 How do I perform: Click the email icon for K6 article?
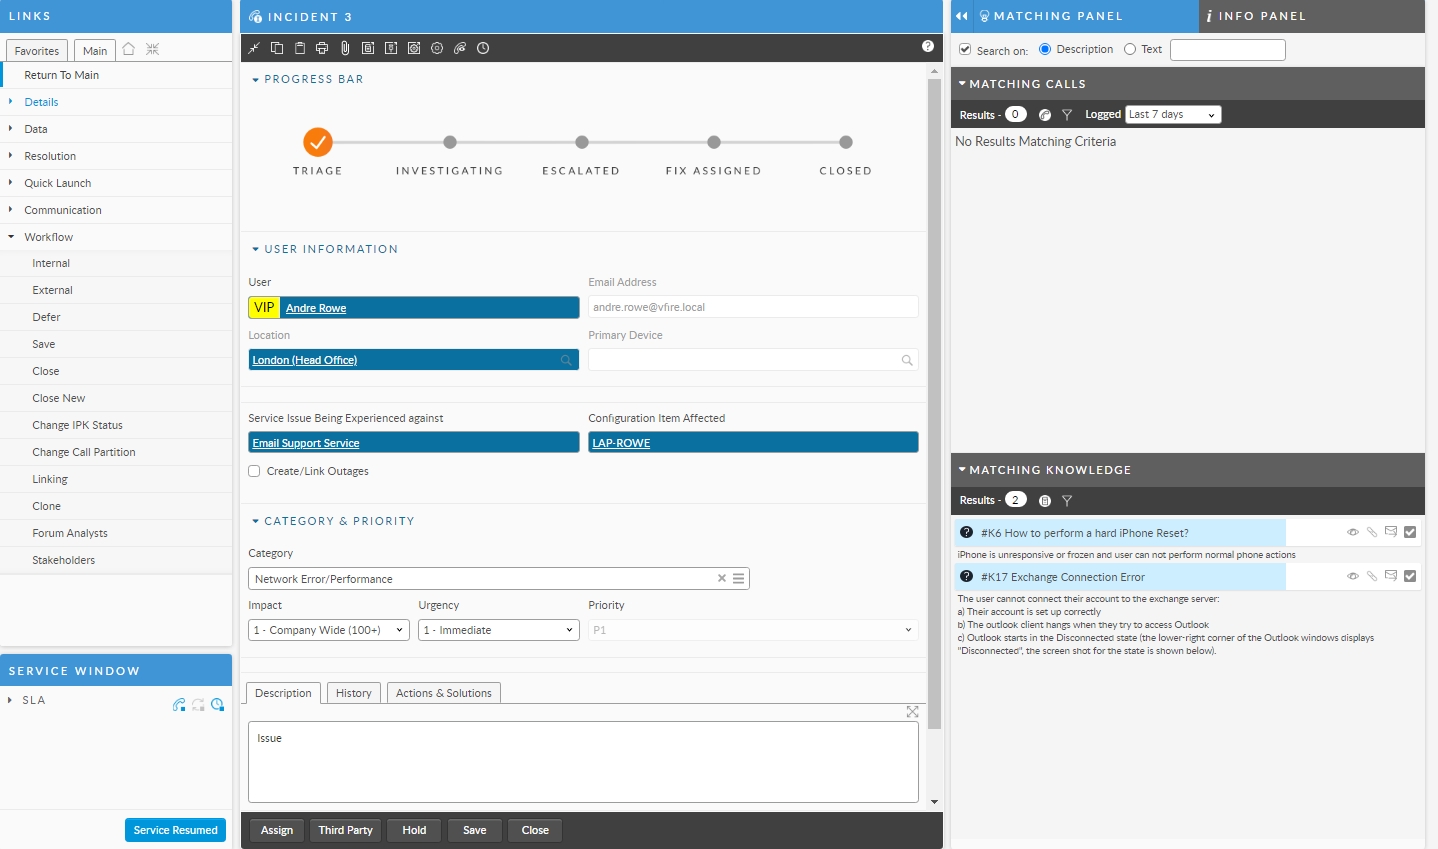[x=1391, y=532]
